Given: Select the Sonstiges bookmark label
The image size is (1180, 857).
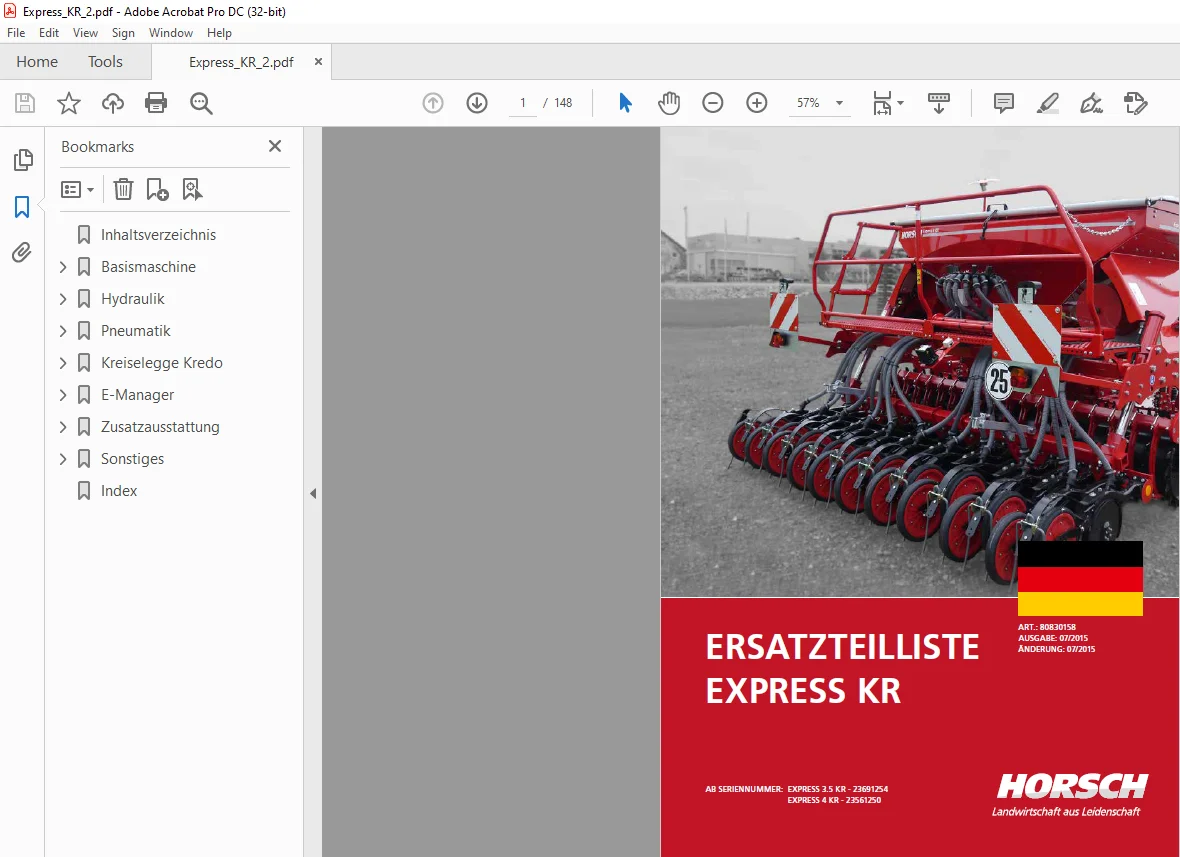Looking at the screenshot, I should coord(132,459).
